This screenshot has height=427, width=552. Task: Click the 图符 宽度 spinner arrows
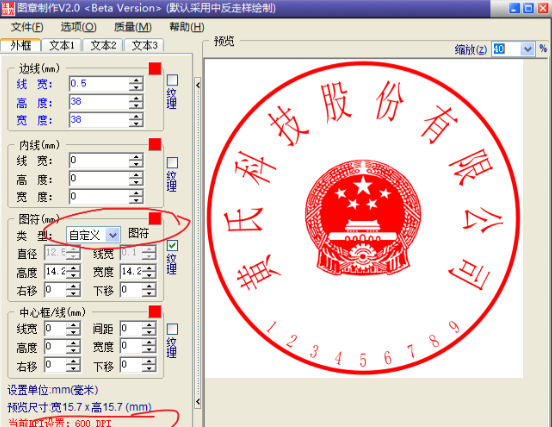[149, 272]
